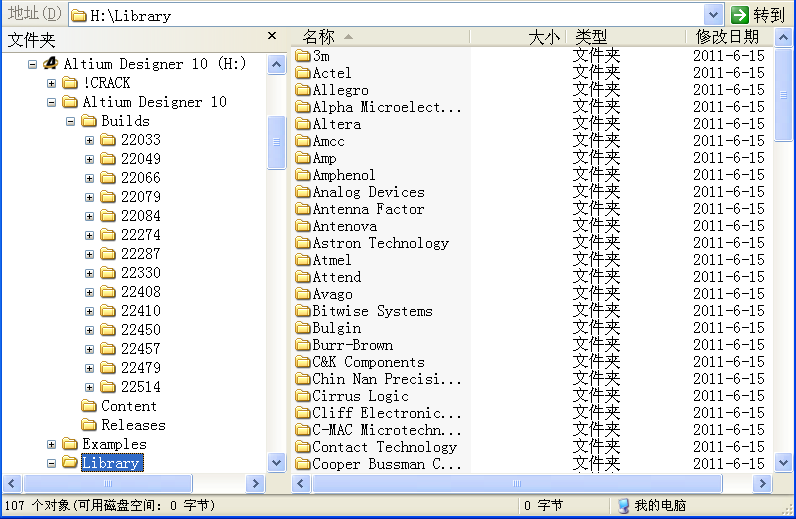Select the Antenna Factor folder name
Viewport: 796px width, 519px height.
coord(369,209)
